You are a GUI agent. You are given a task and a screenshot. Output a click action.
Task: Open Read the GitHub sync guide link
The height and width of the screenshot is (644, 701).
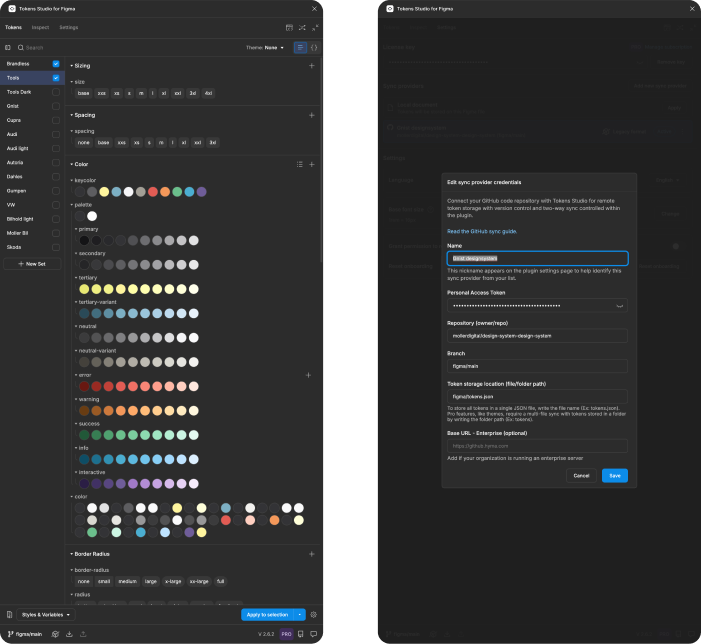tap(482, 232)
